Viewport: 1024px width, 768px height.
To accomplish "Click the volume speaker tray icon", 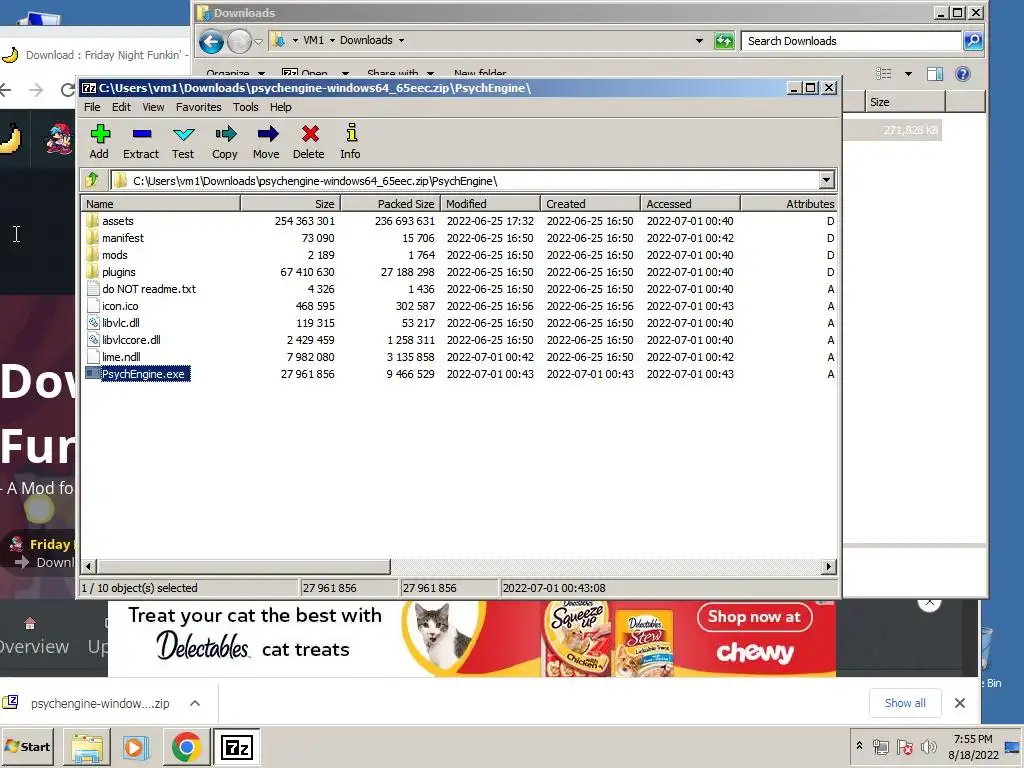I will click(x=927, y=746).
